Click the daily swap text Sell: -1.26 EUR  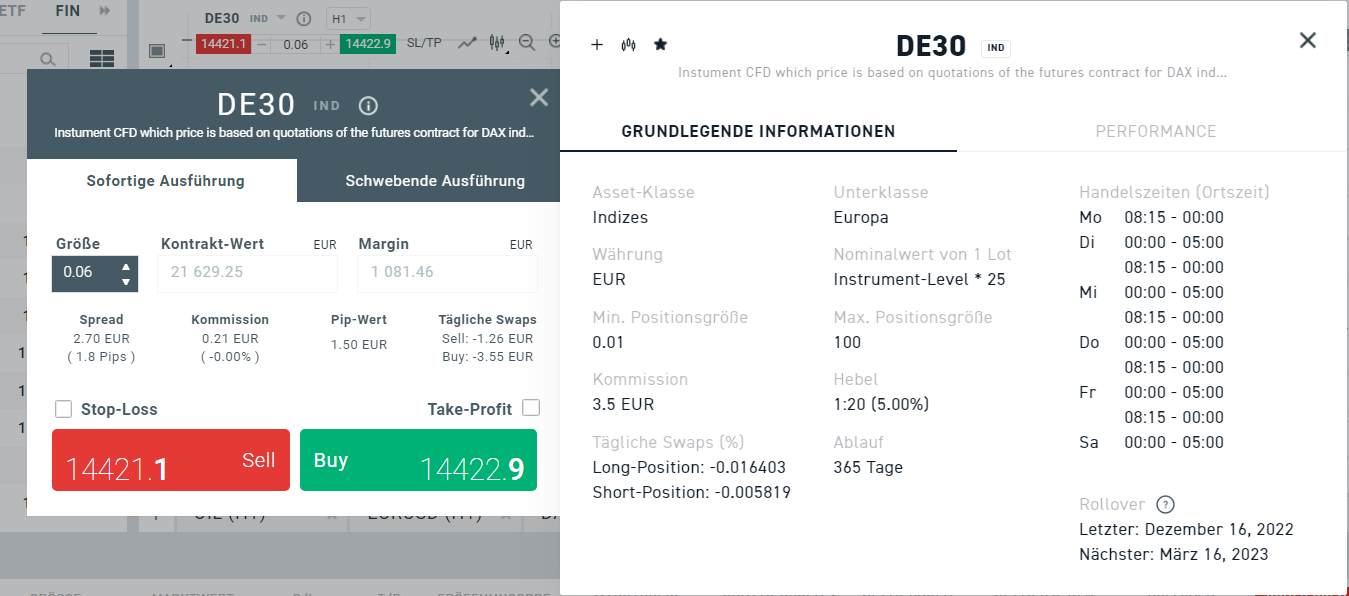click(487, 338)
